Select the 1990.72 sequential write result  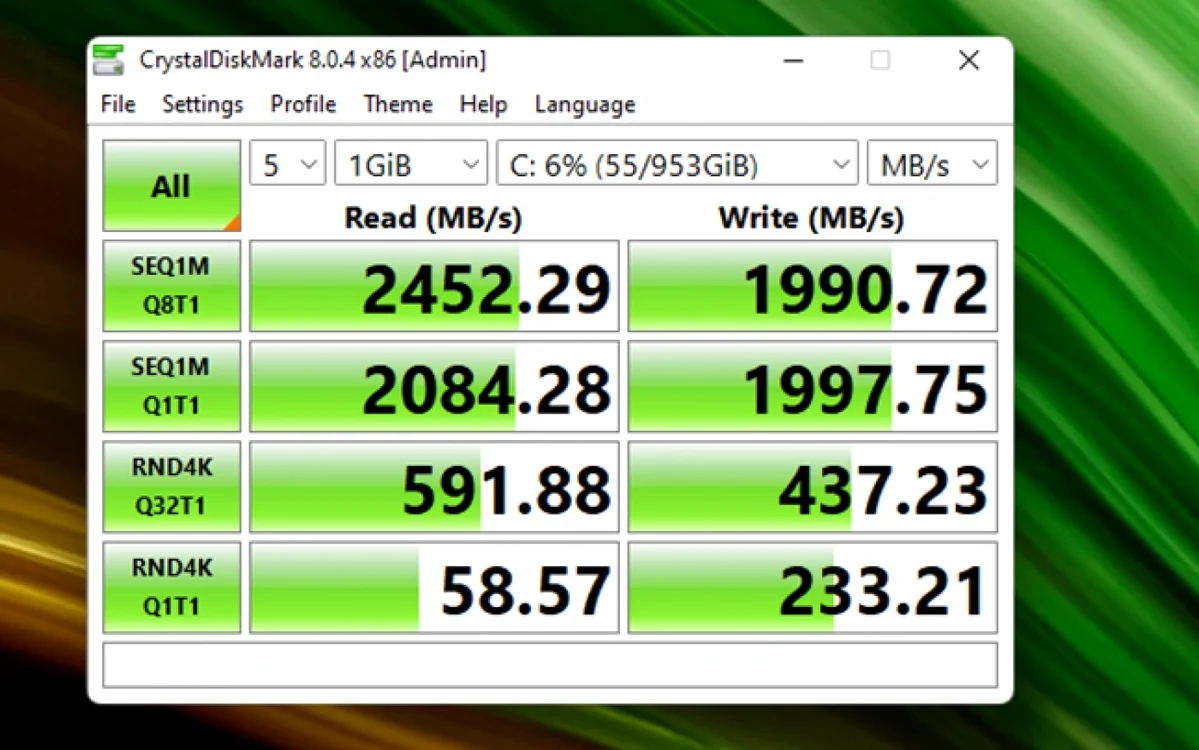(813, 286)
